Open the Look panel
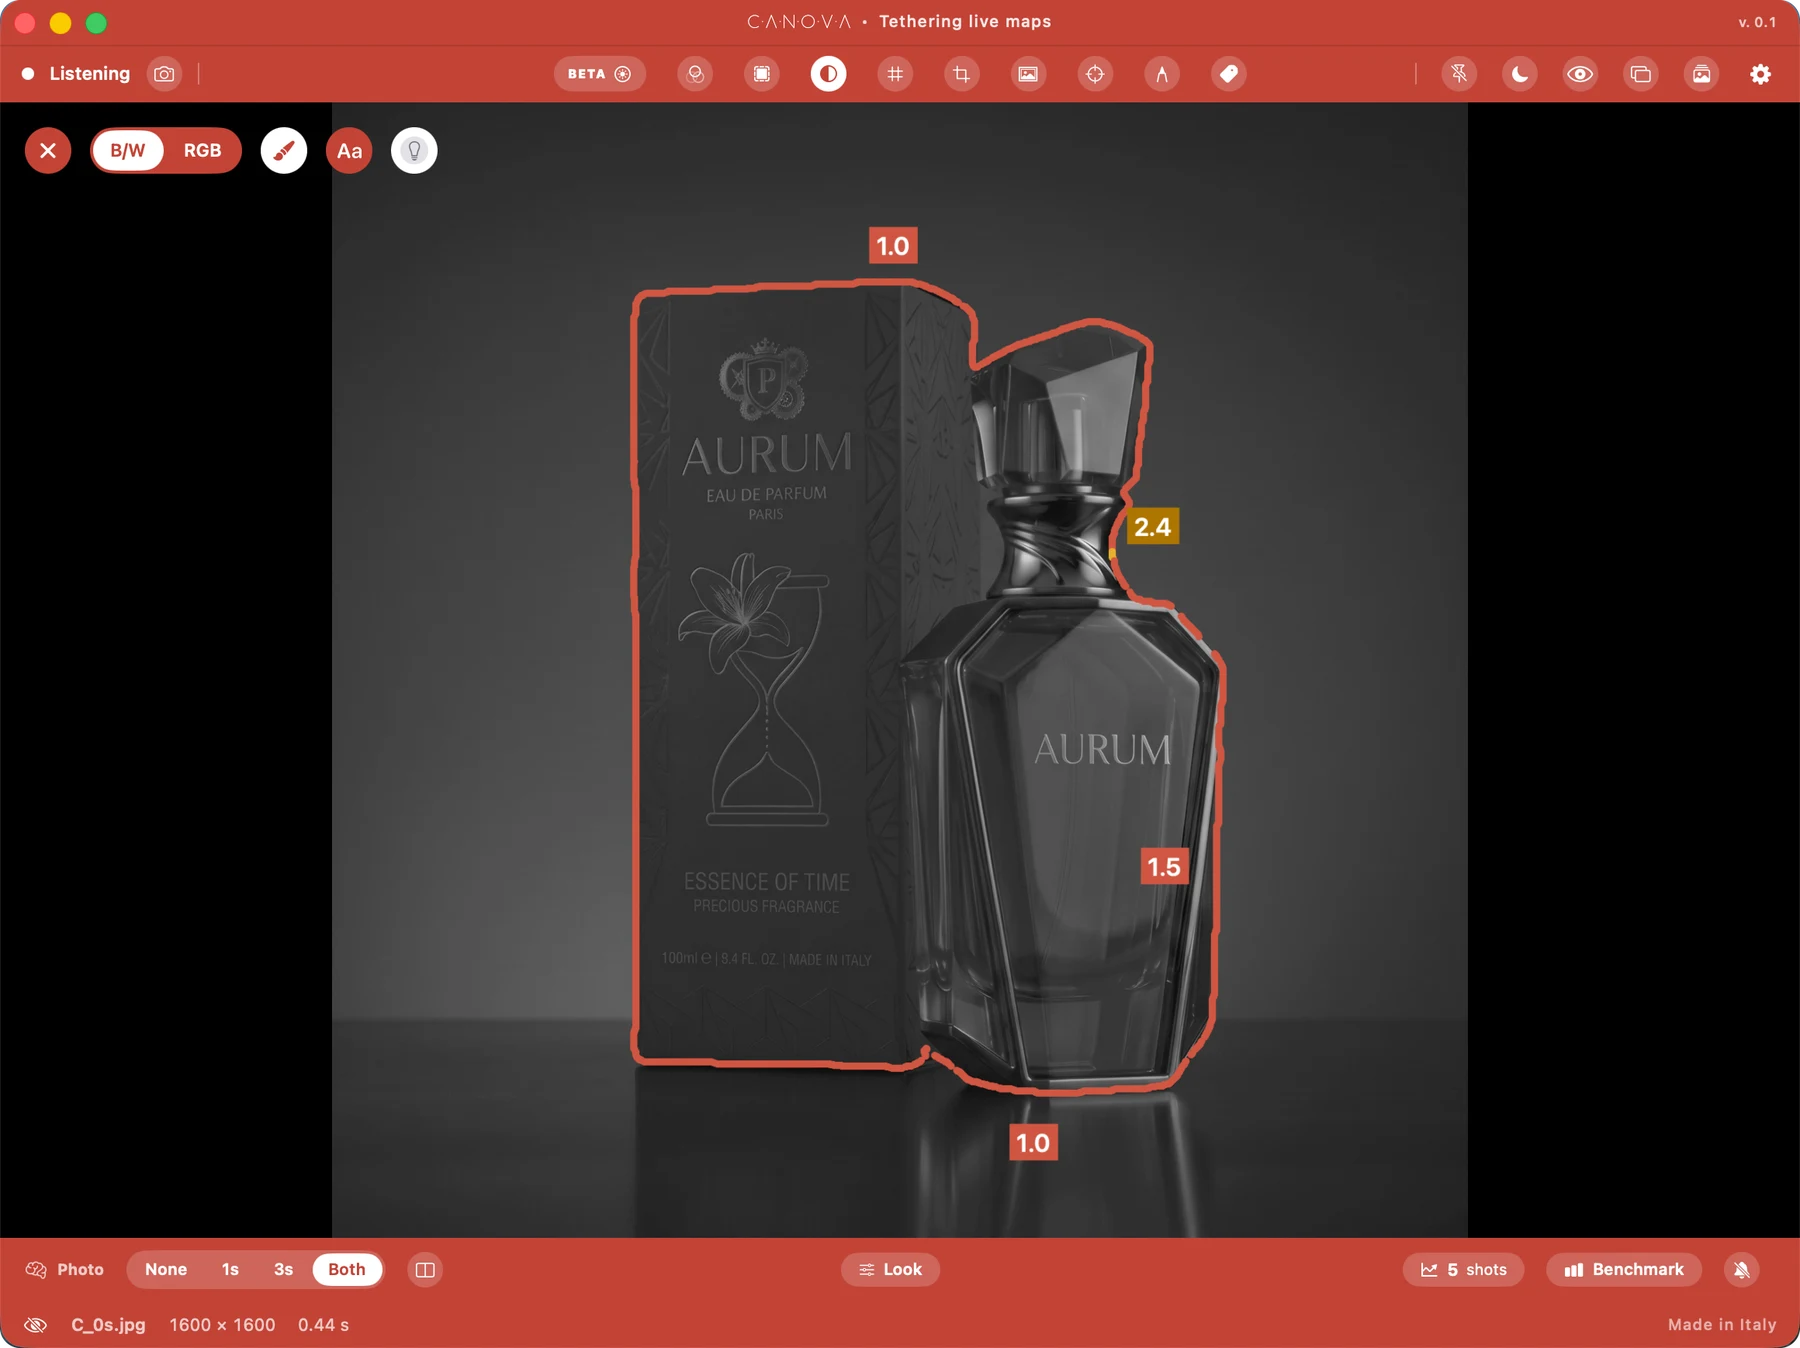 point(890,1269)
